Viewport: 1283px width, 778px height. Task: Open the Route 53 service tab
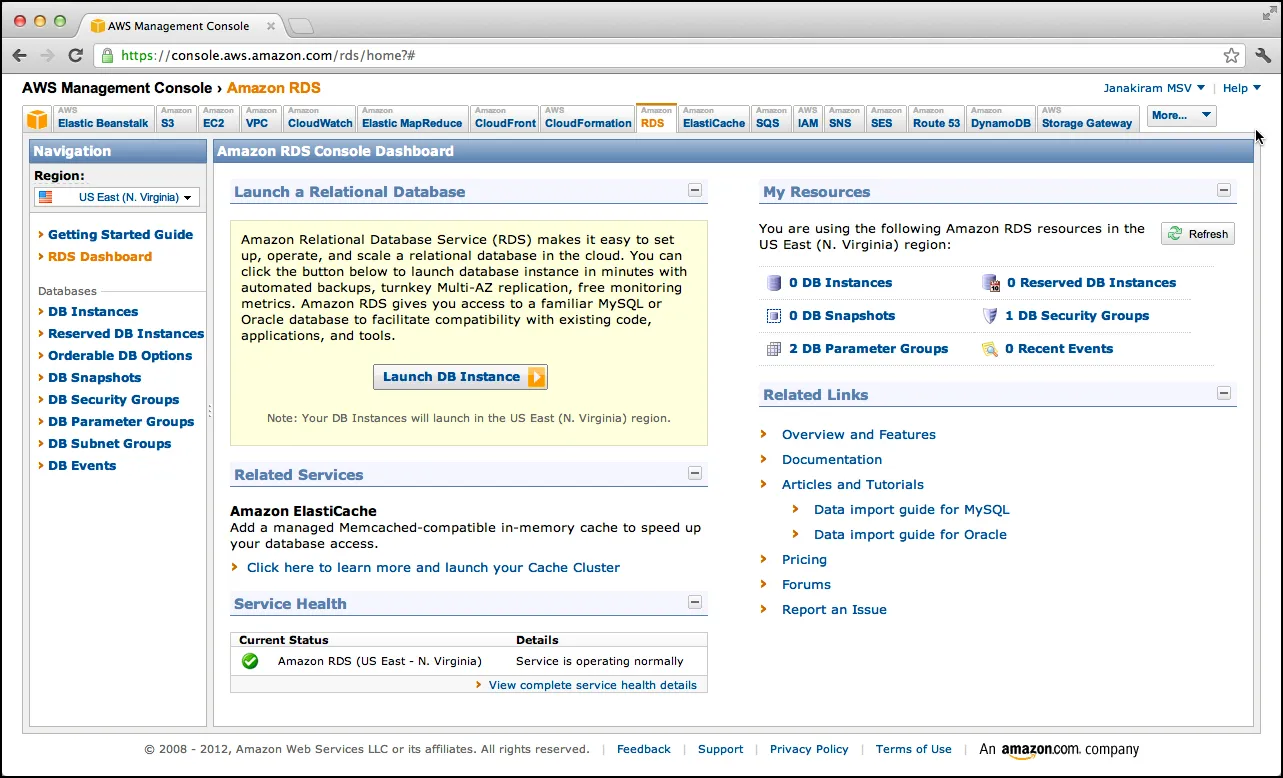tap(937, 119)
